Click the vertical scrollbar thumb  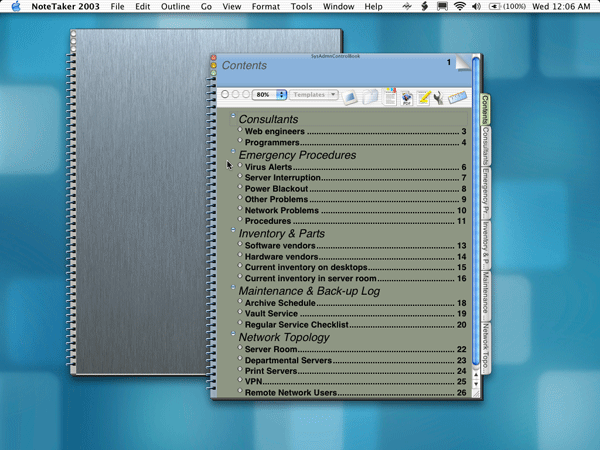(476, 210)
